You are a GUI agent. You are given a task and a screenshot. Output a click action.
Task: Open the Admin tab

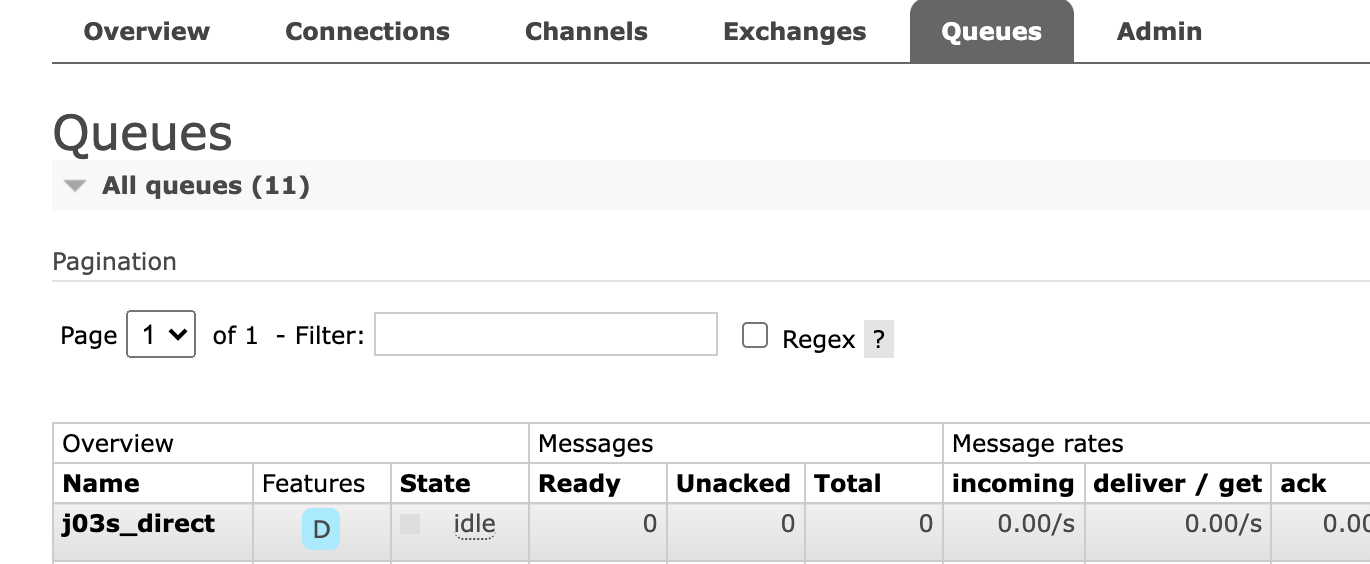[1159, 31]
